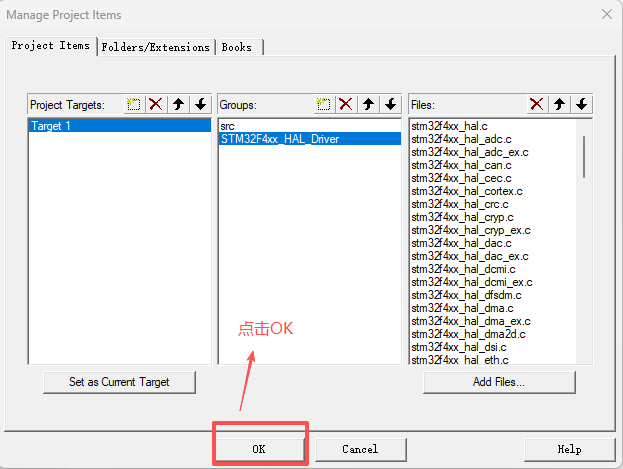Delete selected file in Files panel
623x469 pixels.
point(537,104)
